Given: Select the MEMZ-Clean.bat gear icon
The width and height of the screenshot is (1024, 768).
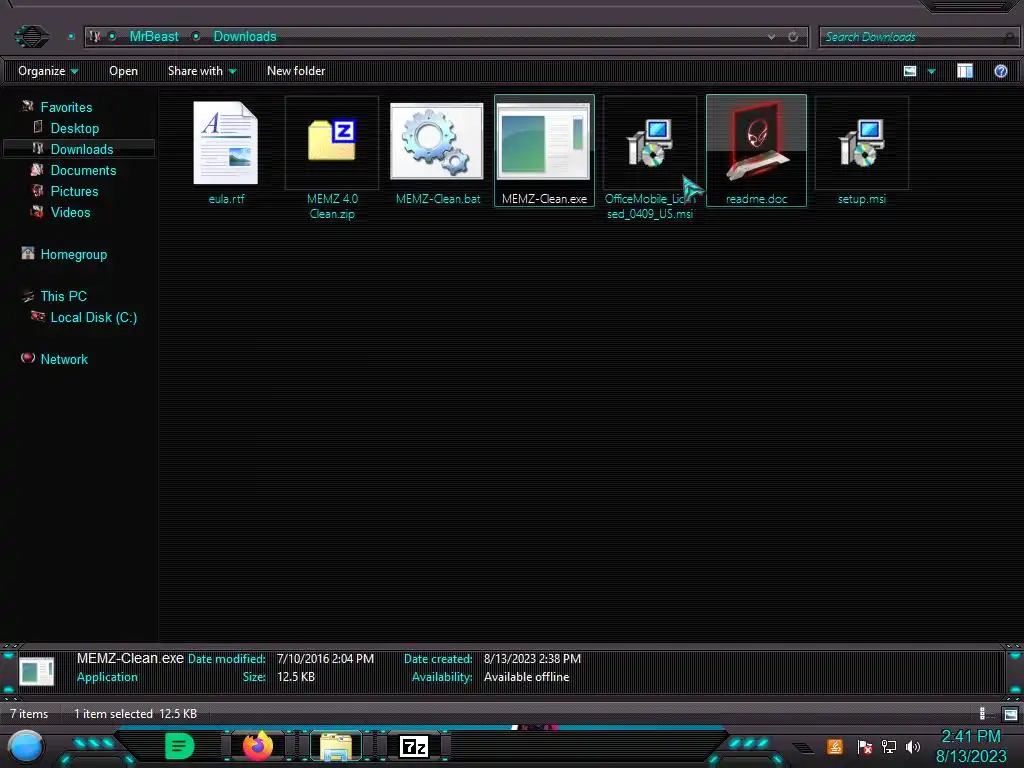Looking at the screenshot, I should point(436,141).
